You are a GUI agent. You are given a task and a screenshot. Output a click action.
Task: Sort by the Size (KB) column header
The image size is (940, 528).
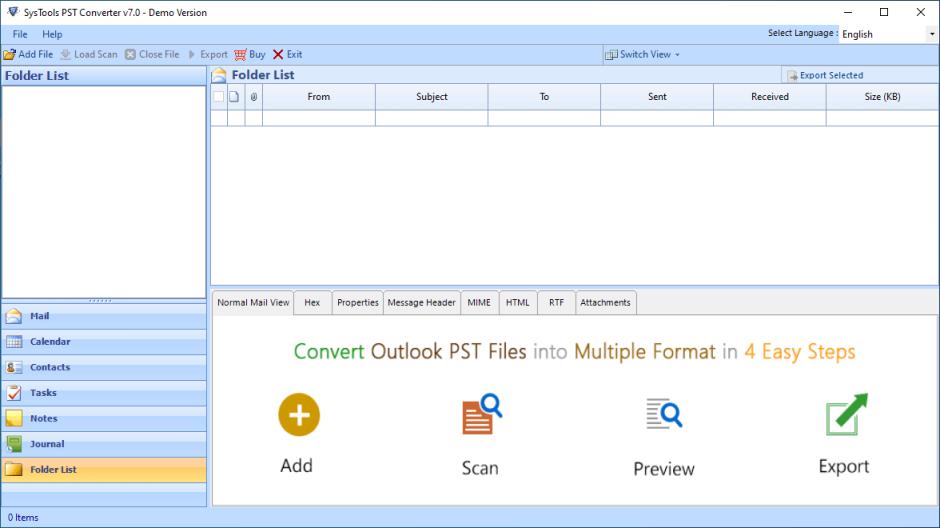pos(882,96)
